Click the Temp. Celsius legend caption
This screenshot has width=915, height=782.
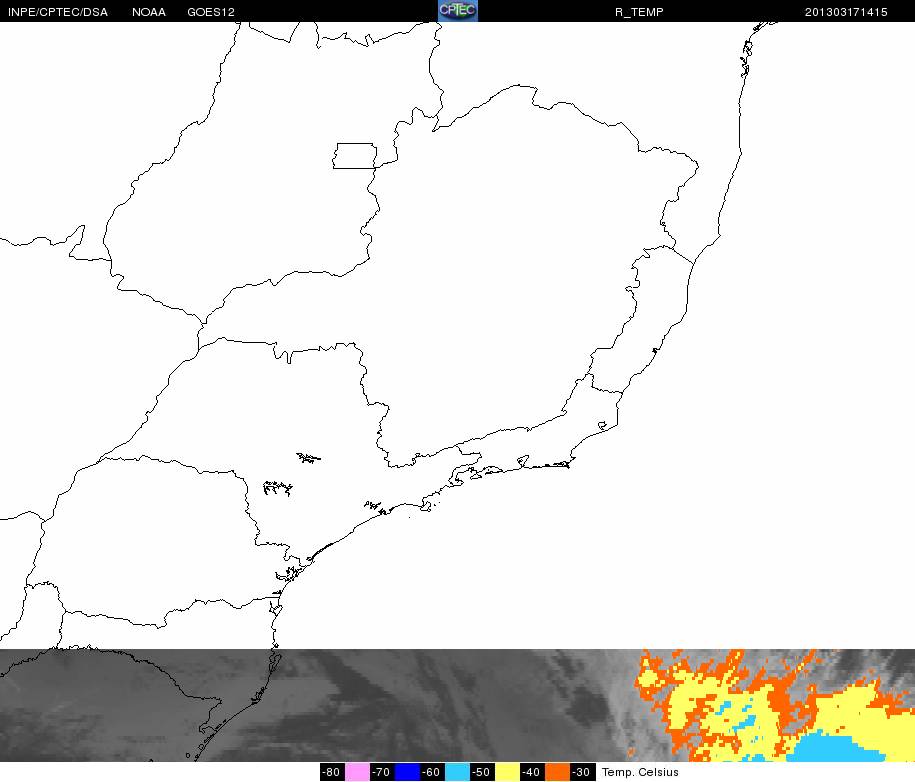640,772
